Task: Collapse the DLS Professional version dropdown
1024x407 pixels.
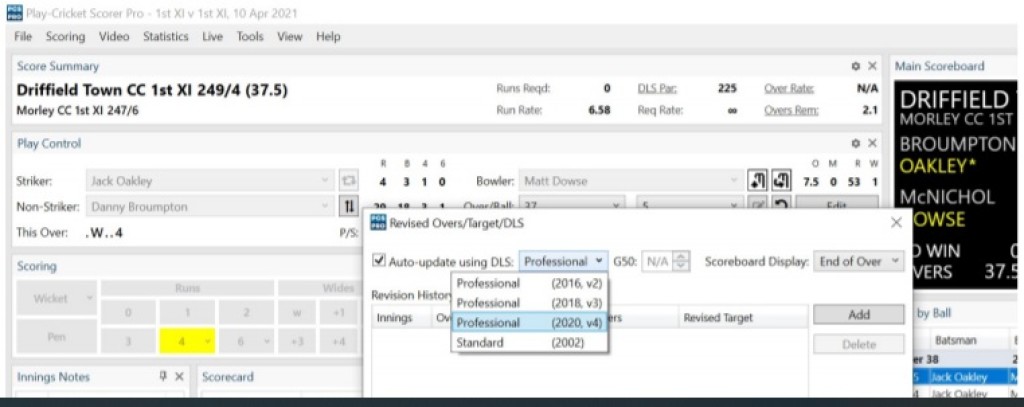Action: (x=564, y=261)
